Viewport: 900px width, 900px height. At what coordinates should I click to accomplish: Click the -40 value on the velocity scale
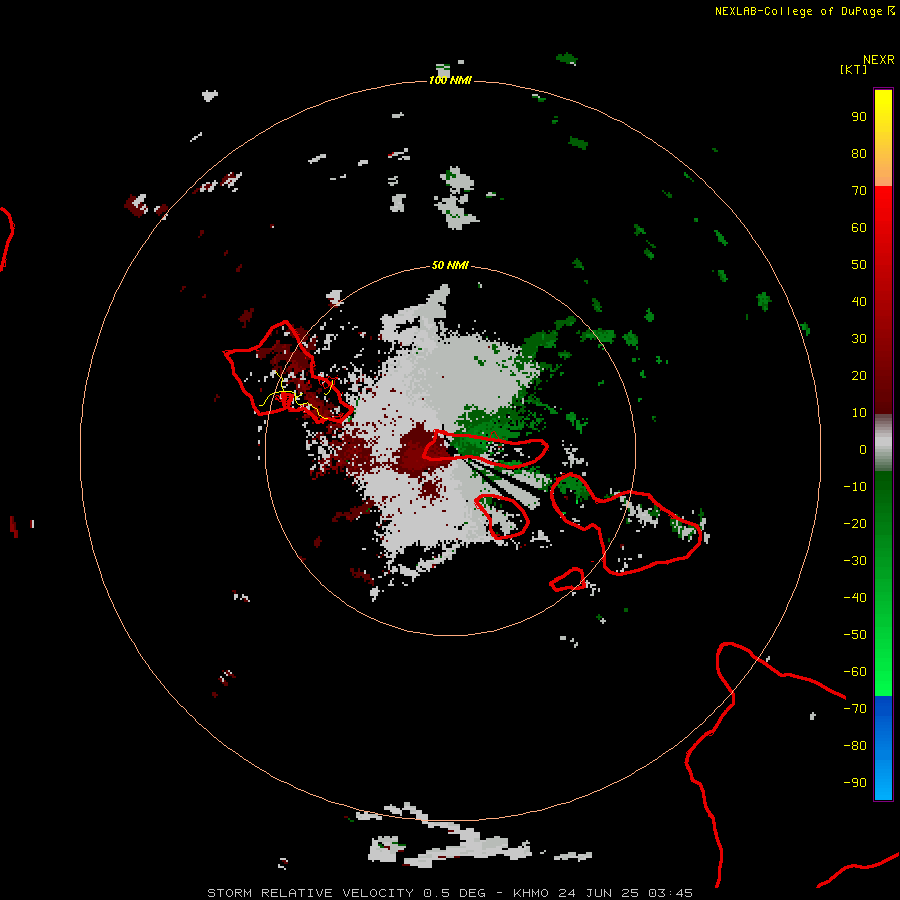855,598
